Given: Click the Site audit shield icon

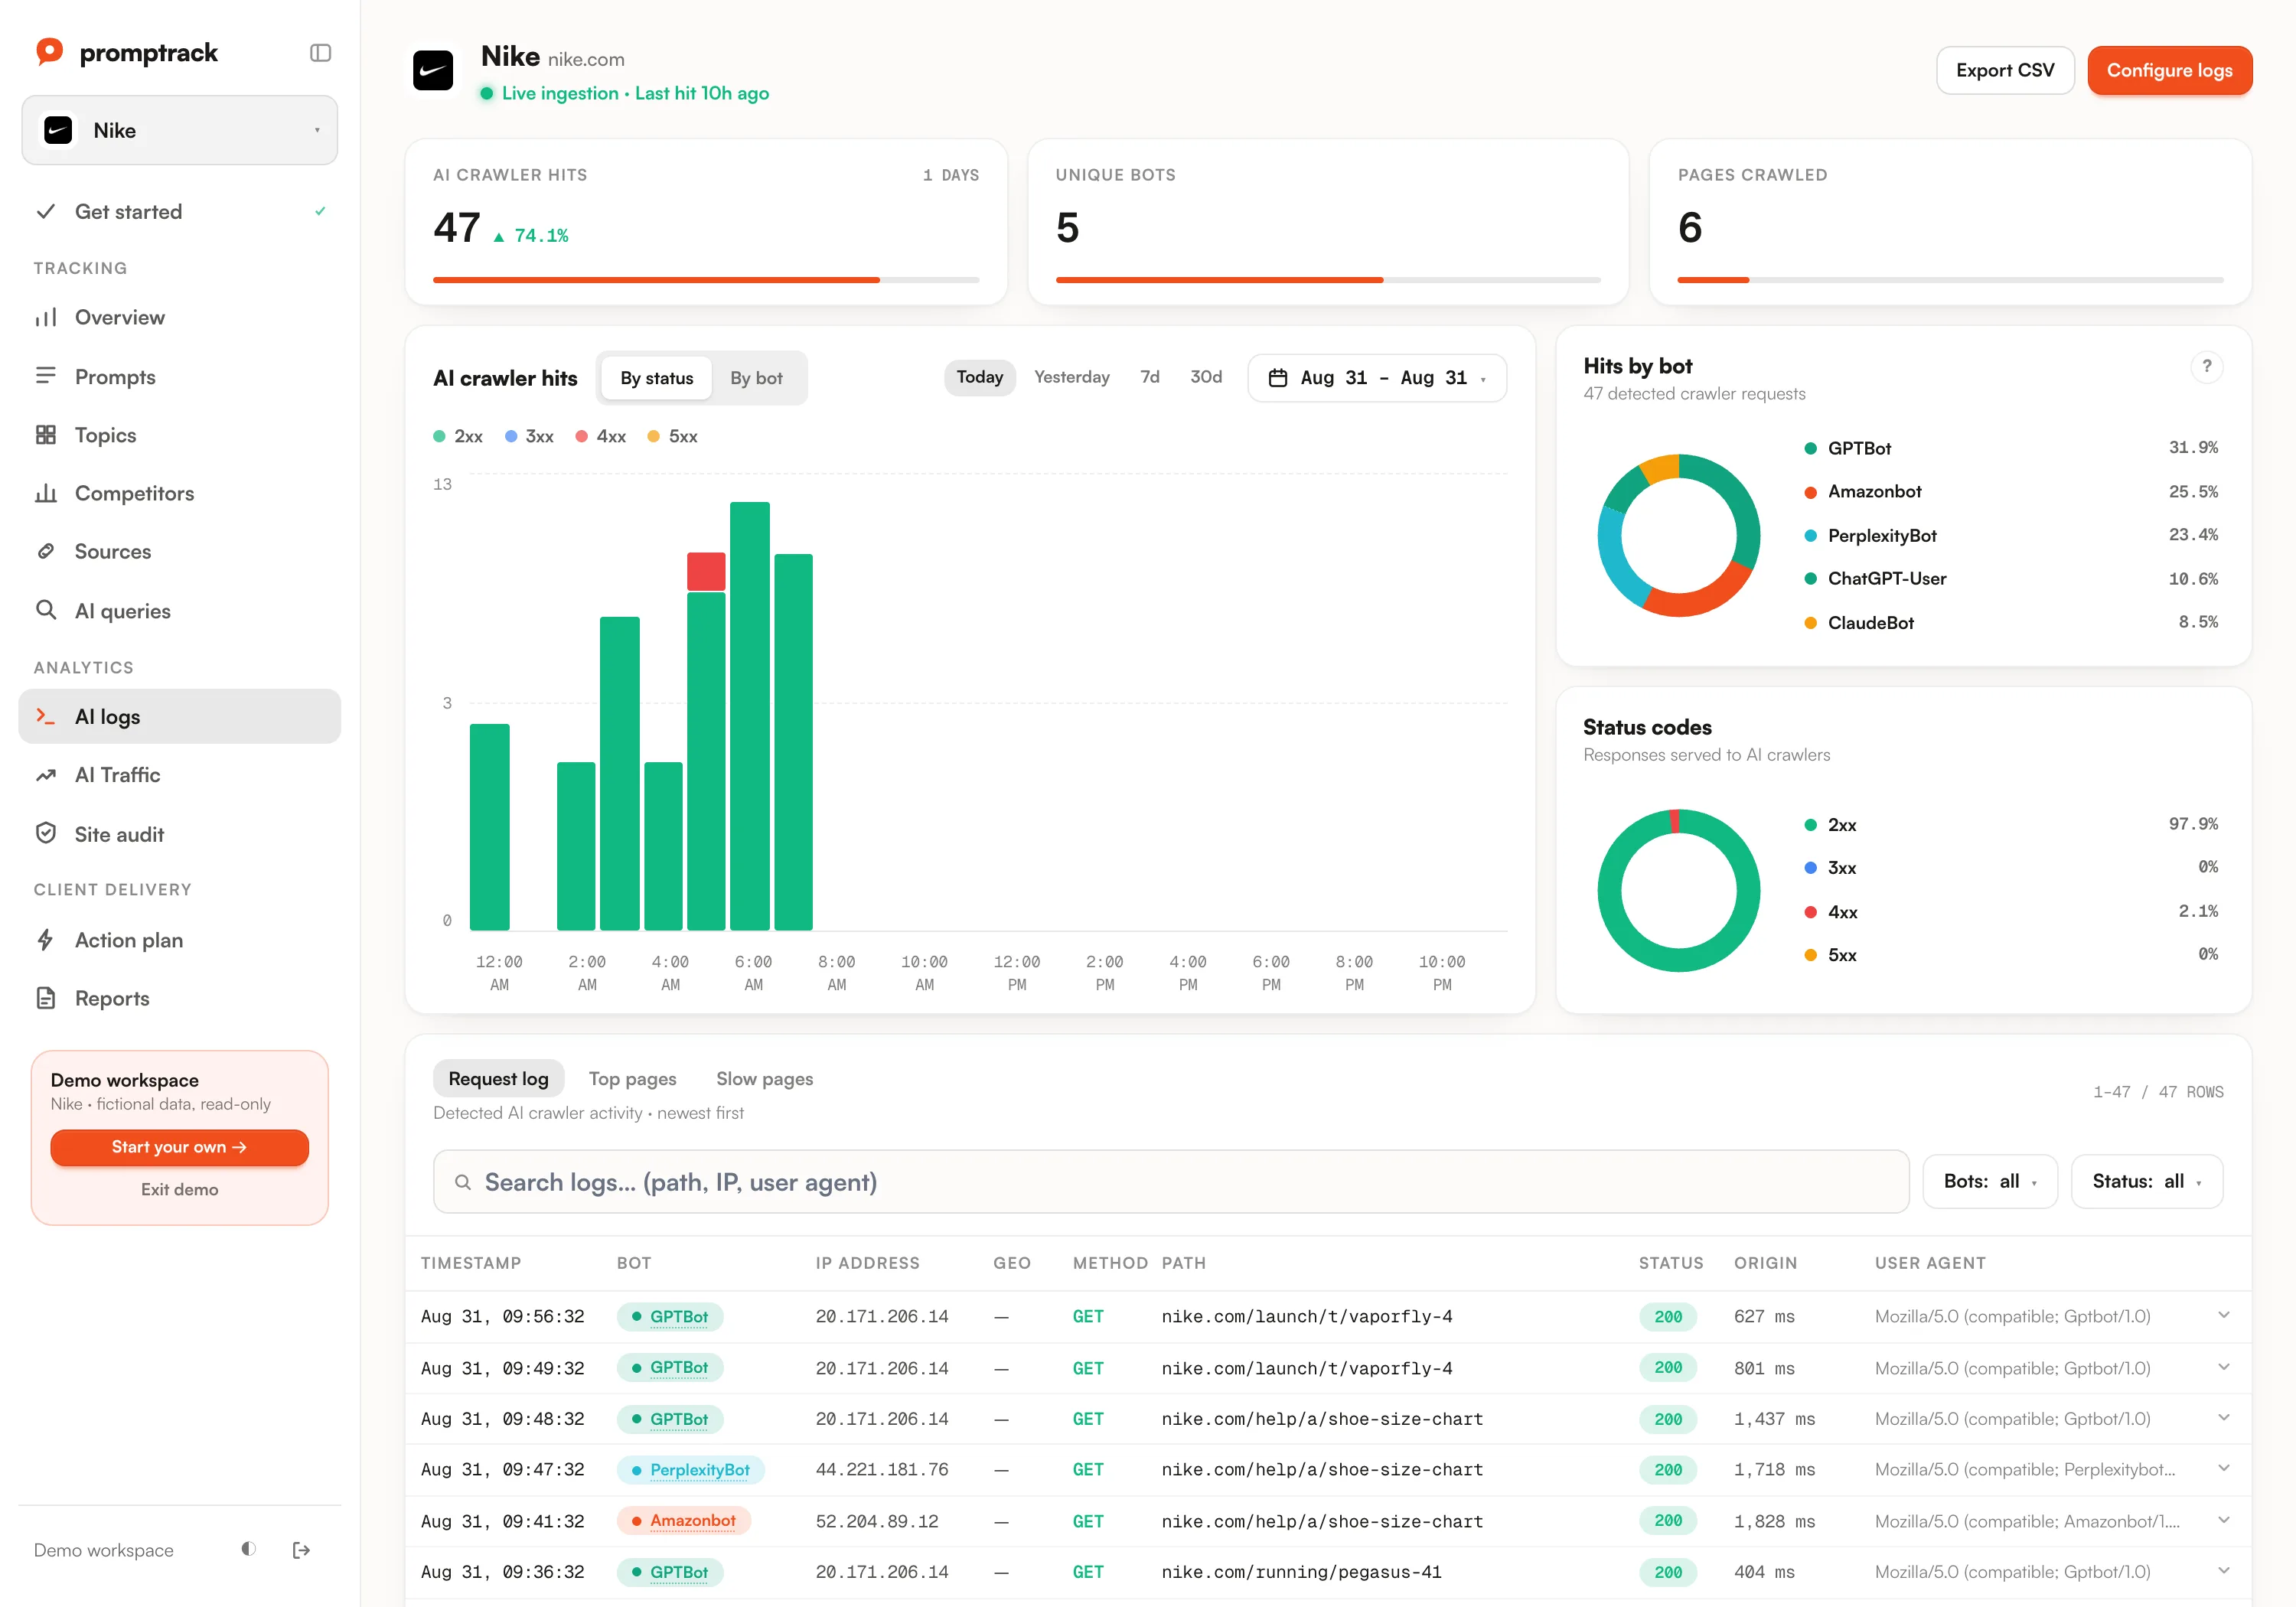Looking at the screenshot, I should tap(46, 833).
